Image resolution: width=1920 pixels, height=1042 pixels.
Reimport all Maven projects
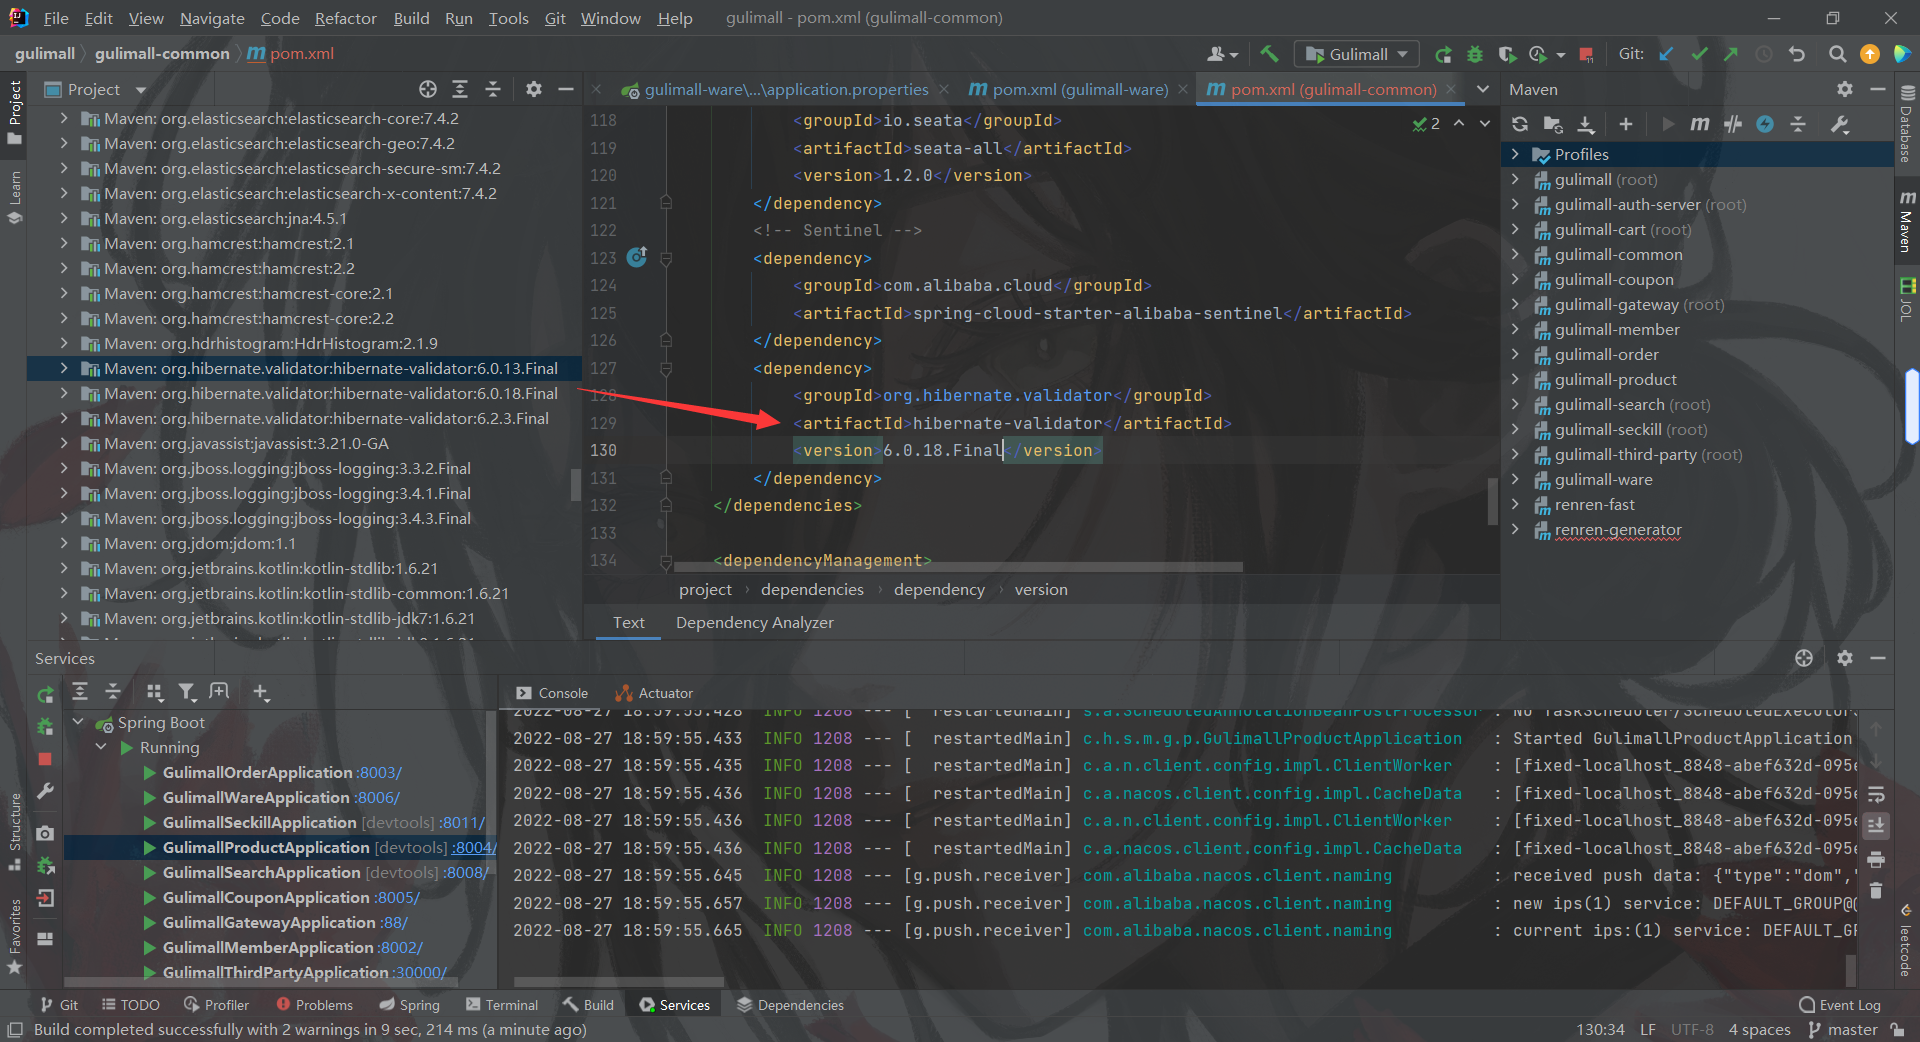(1520, 124)
